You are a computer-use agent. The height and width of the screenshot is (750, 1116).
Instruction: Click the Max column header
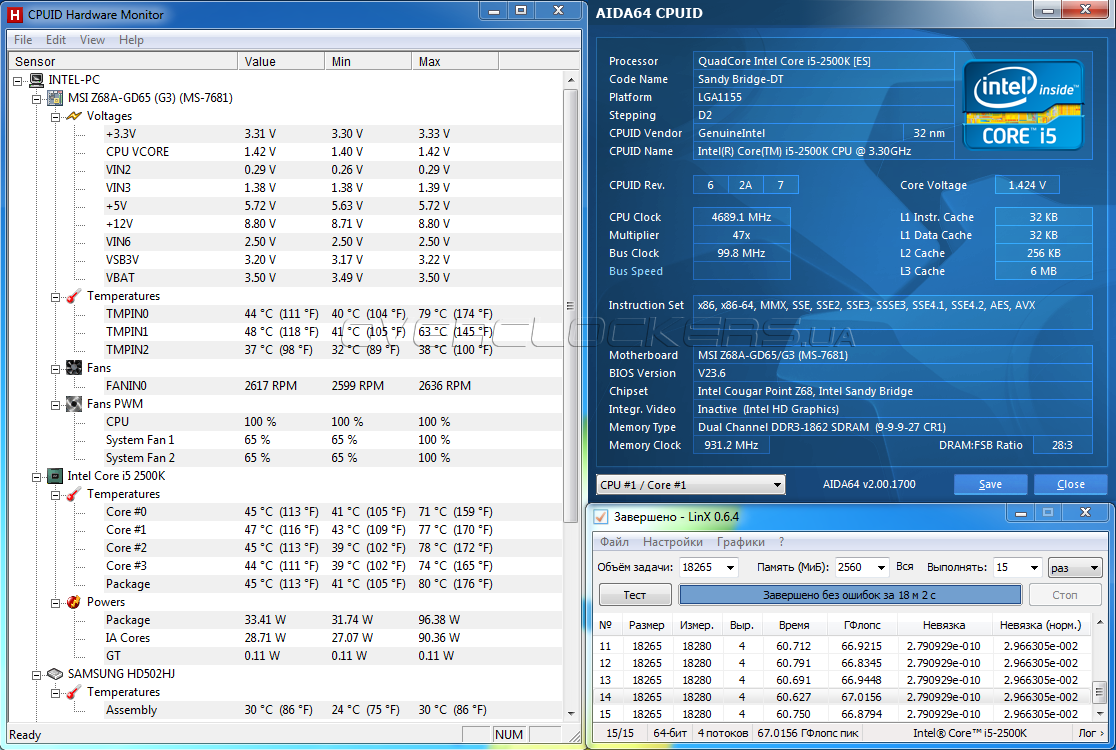456,62
